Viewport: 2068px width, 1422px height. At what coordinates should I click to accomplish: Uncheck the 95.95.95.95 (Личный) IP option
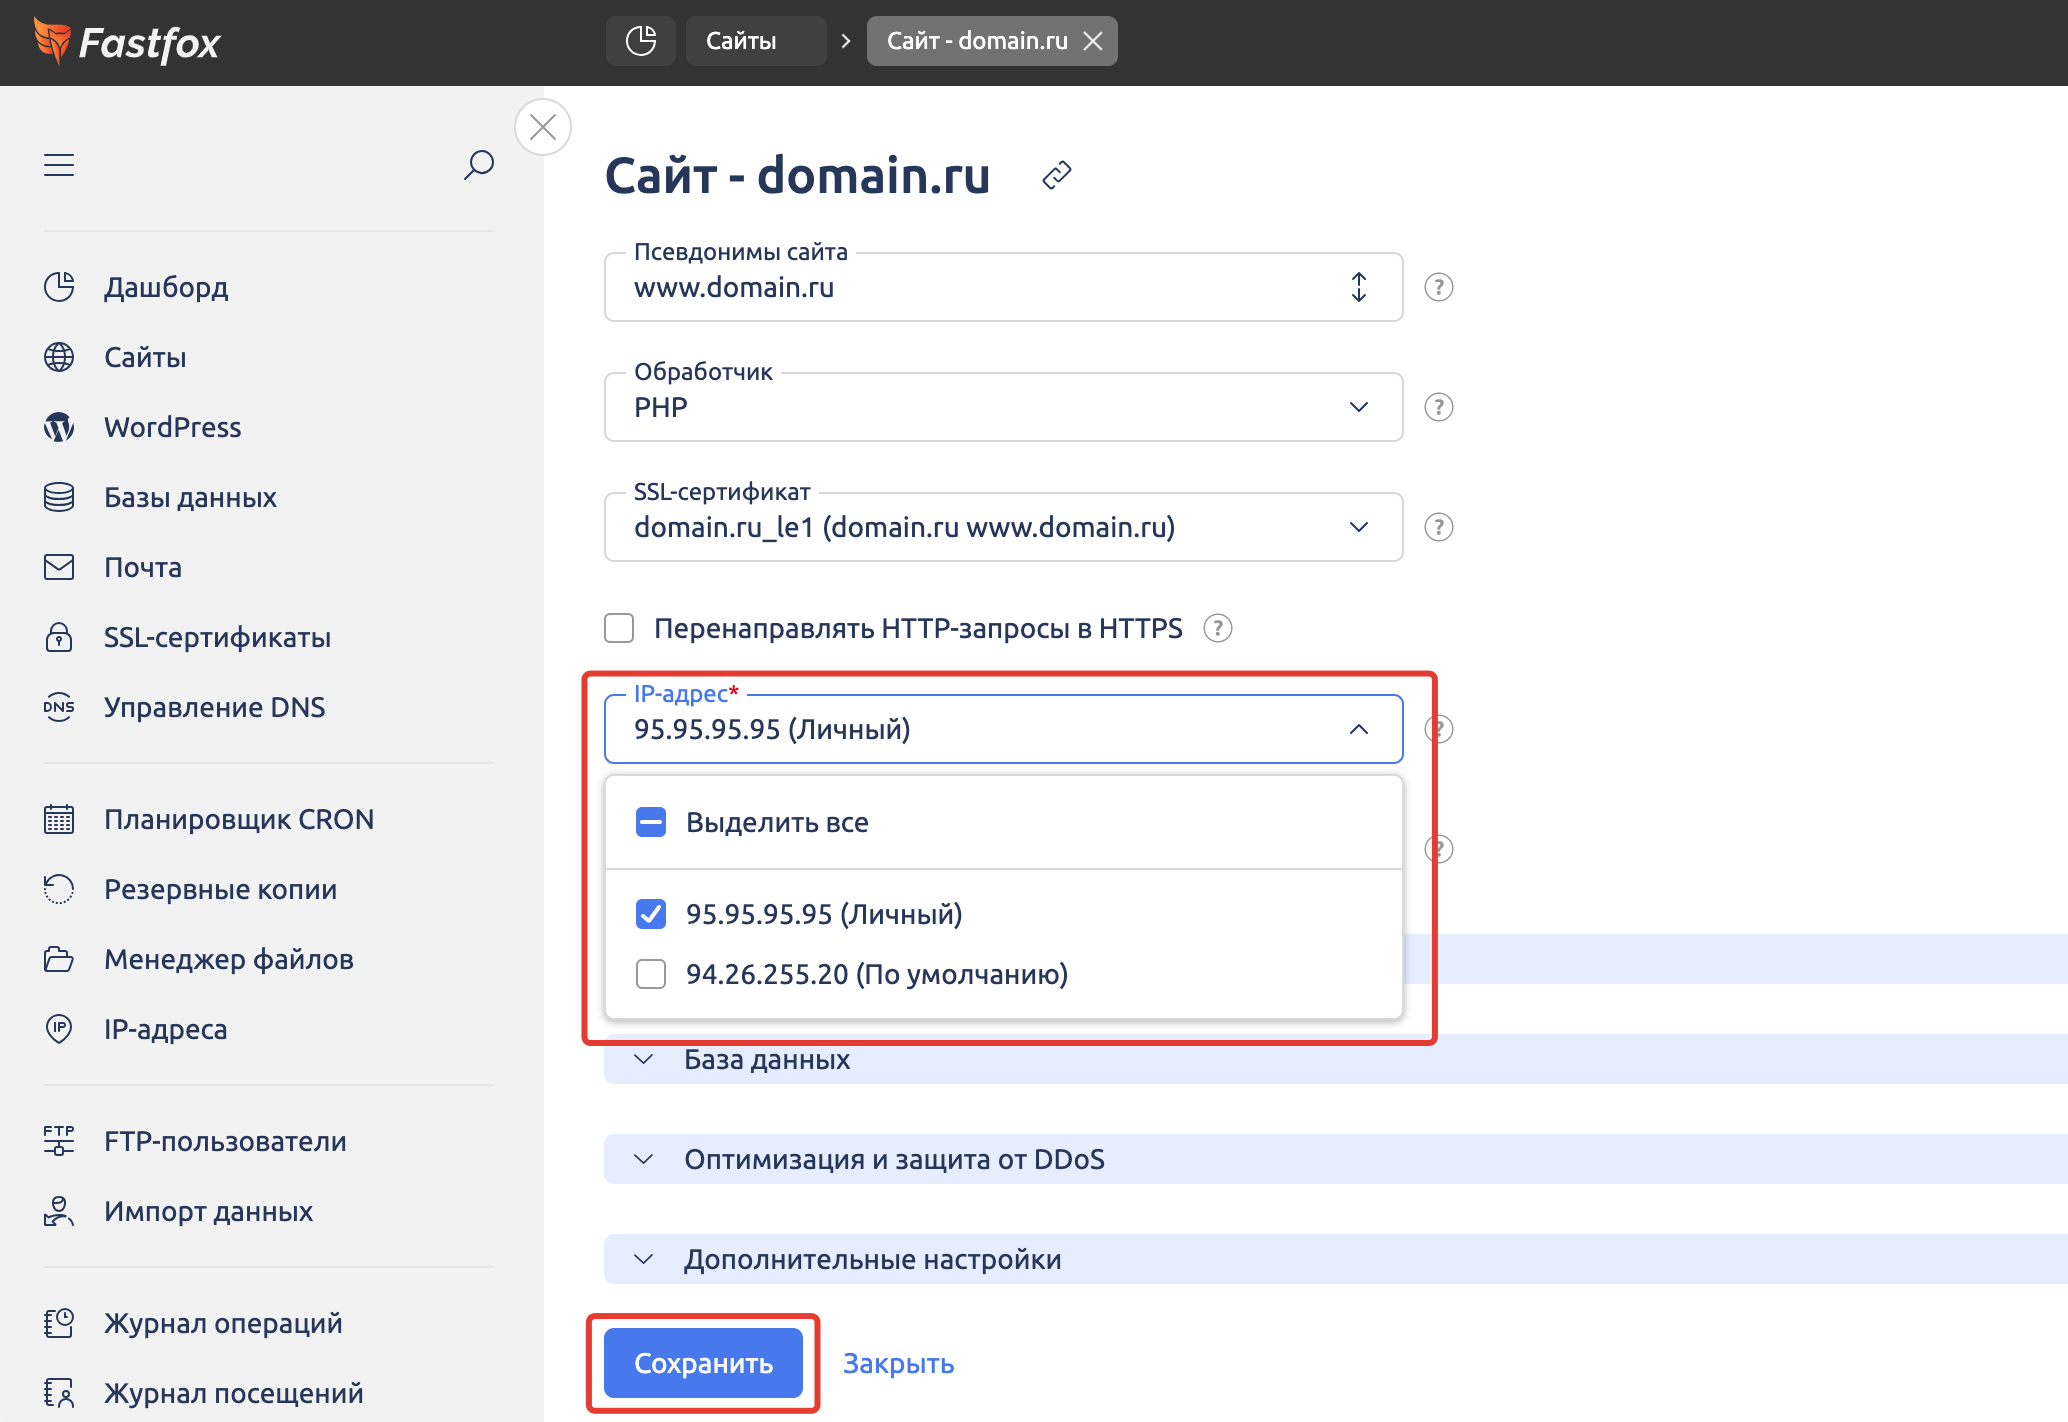click(x=651, y=914)
